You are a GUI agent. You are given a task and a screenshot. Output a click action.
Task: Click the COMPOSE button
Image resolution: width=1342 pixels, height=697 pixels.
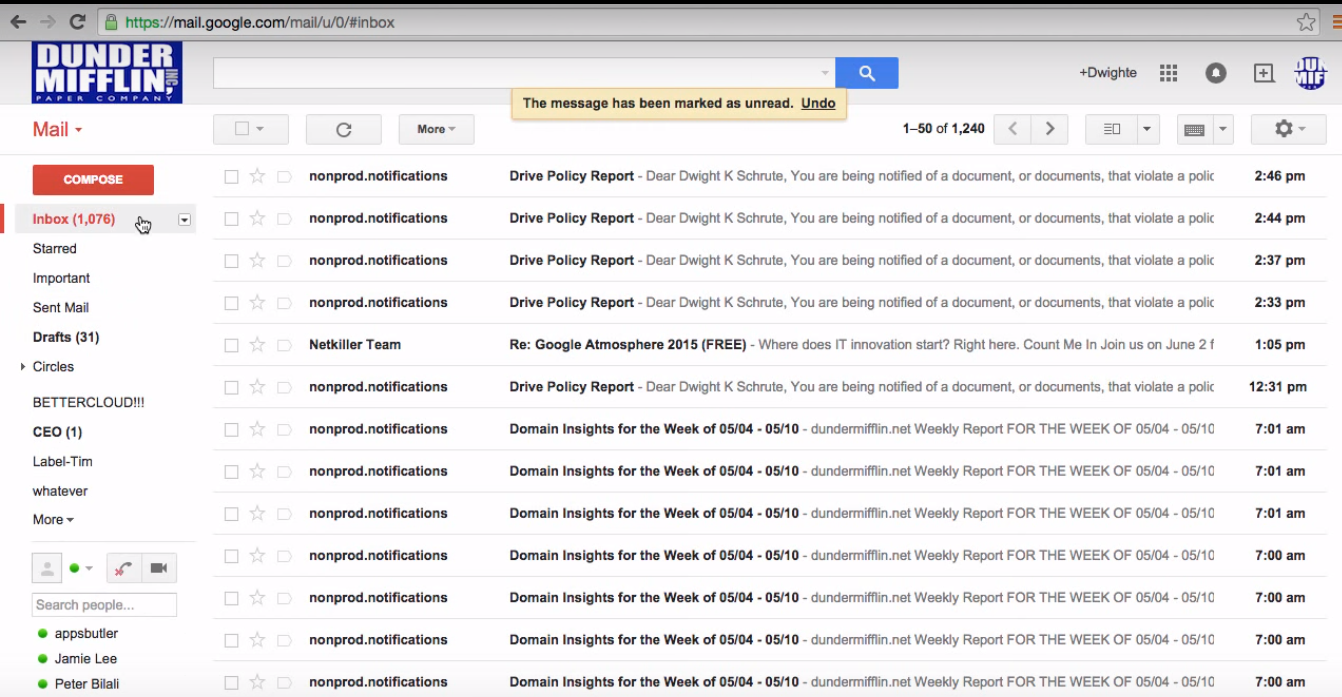point(93,180)
